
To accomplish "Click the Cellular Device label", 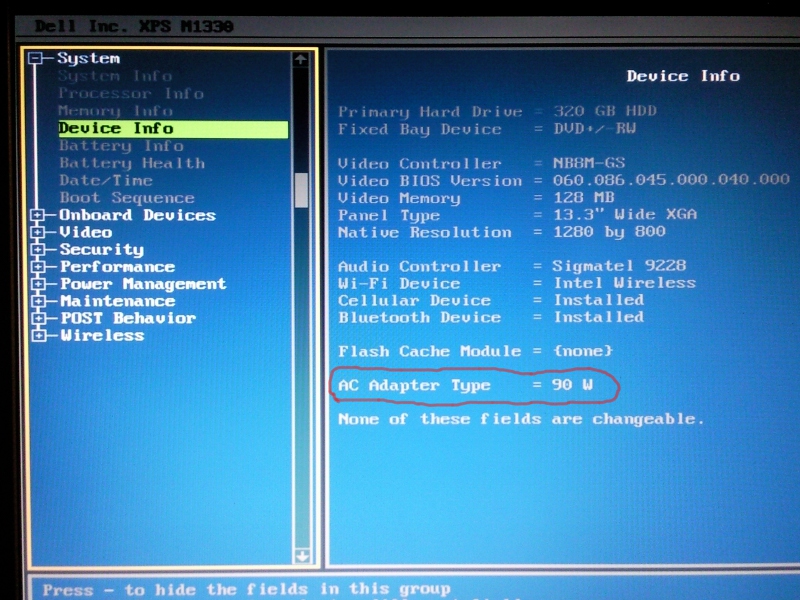I will 414,301.
